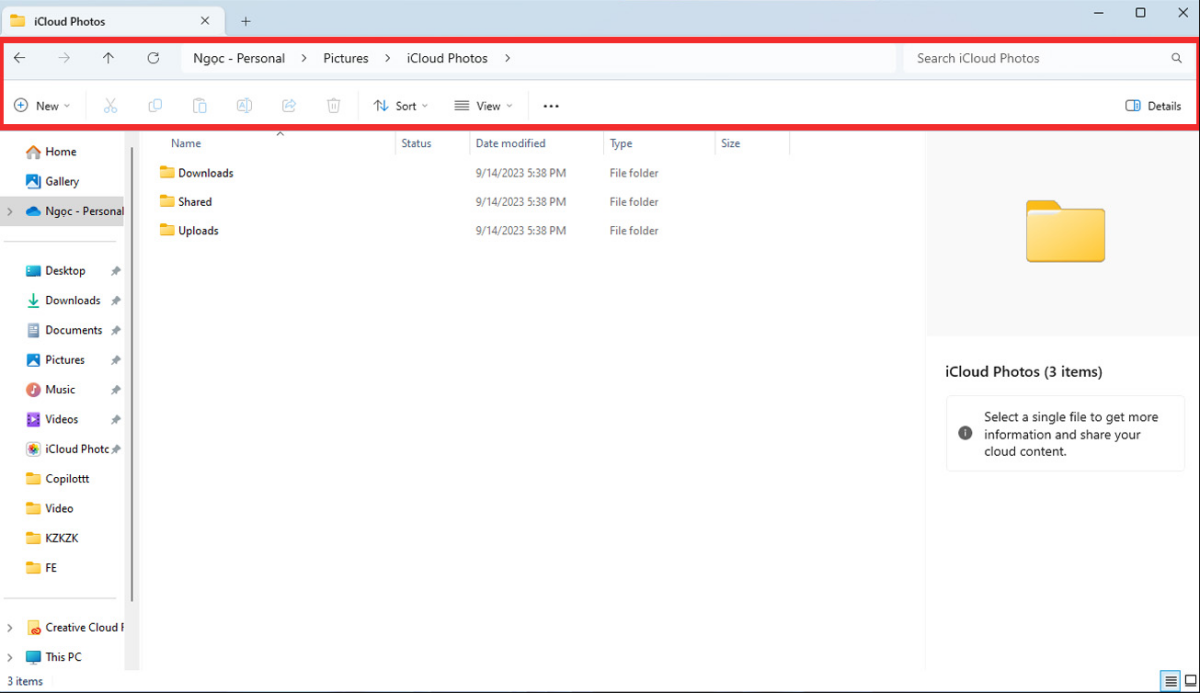Open the Sort dropdown menu
Screen dimensions: 1200x693
(x=400, y=106)
